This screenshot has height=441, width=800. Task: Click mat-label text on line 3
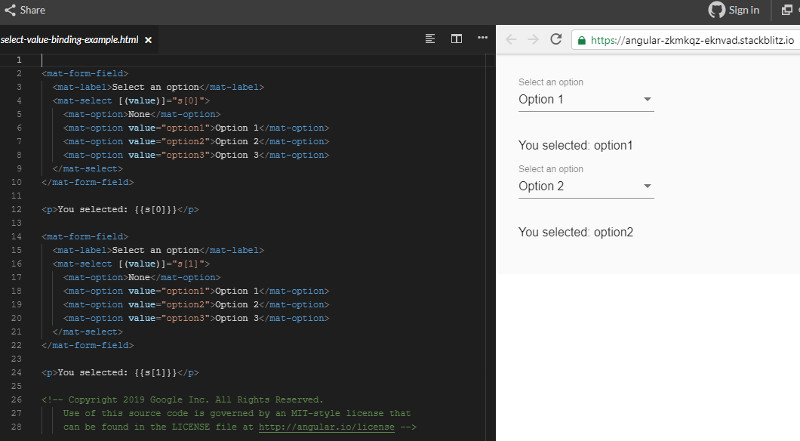pyautogui.click(x=155, y=87)
